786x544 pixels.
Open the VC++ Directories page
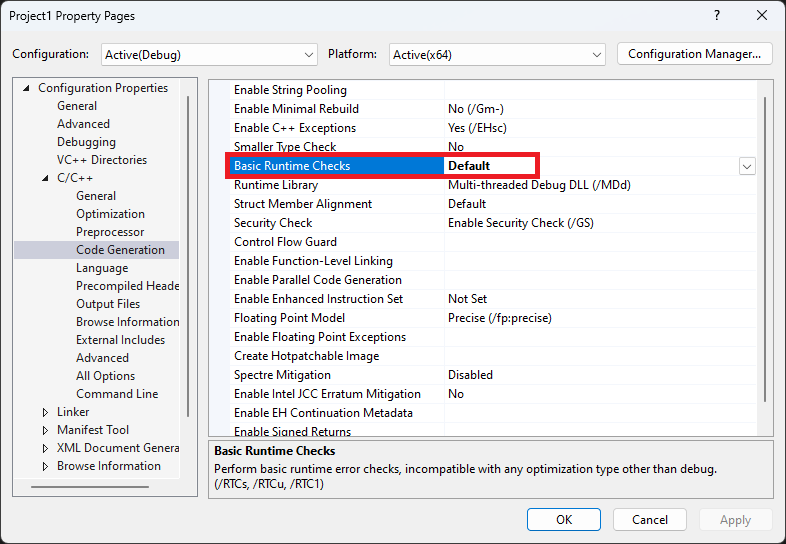click(x=102, y=160)
